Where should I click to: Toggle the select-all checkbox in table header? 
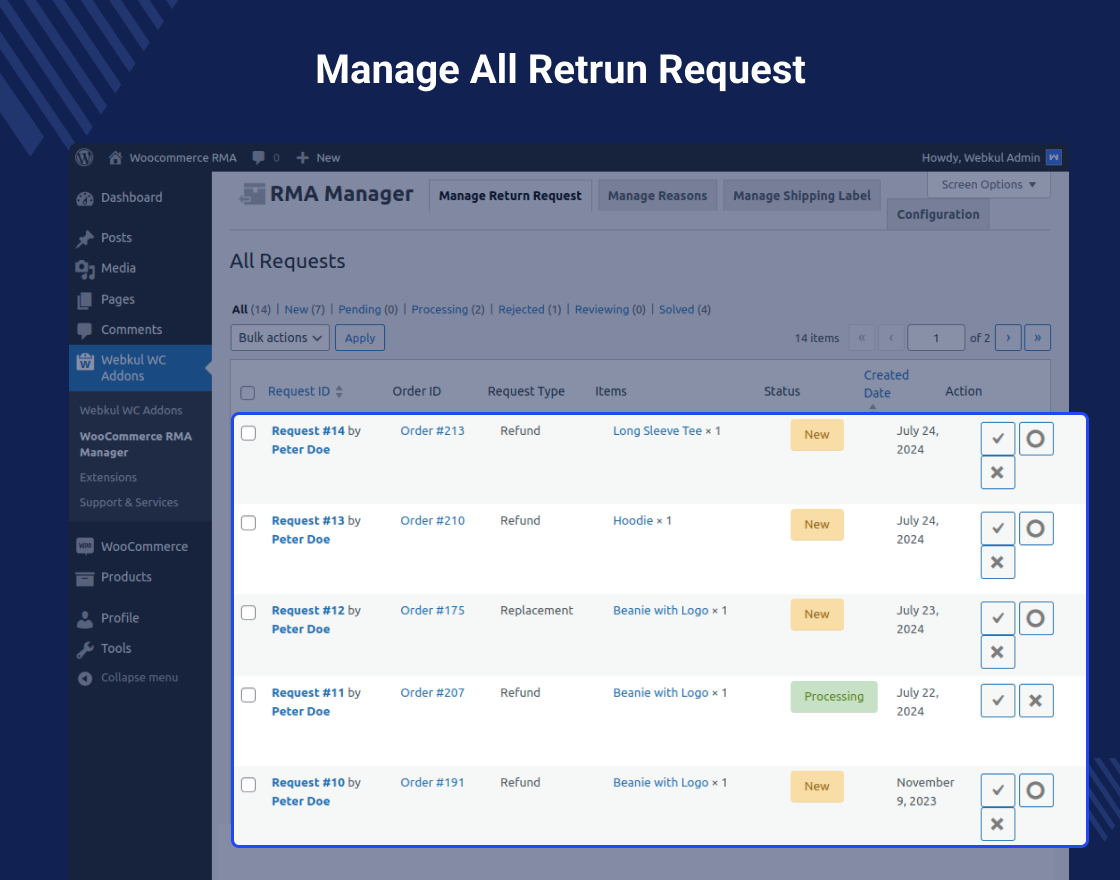tap(249, 393)
